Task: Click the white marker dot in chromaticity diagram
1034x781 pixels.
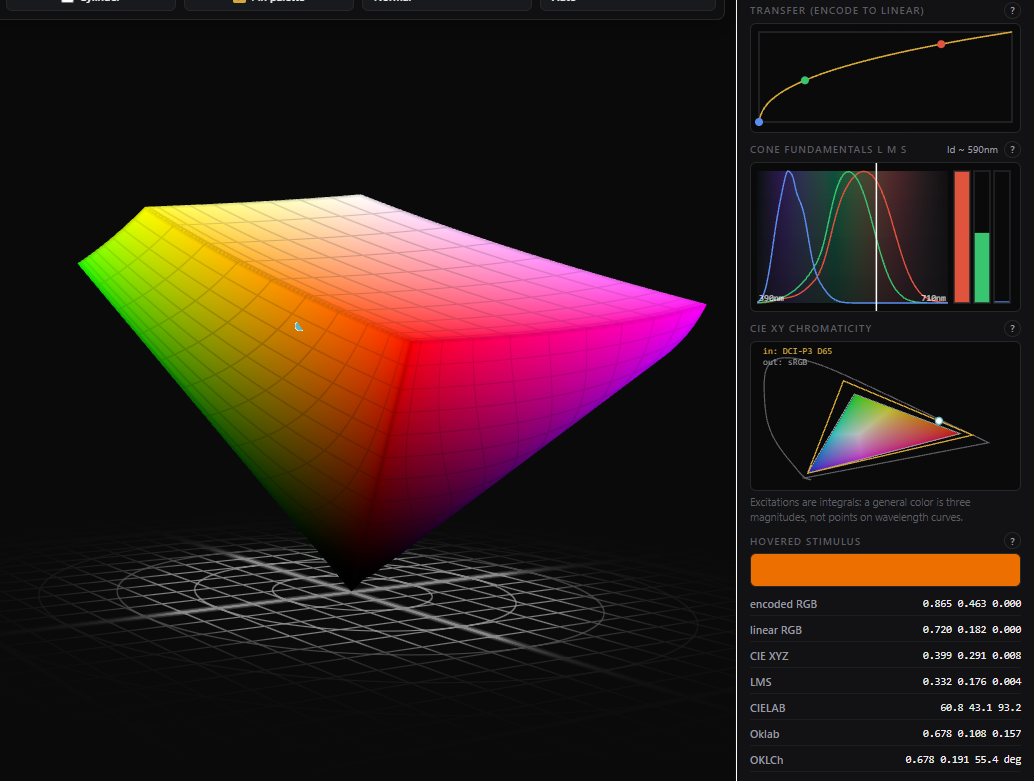Action: point(939,421)
